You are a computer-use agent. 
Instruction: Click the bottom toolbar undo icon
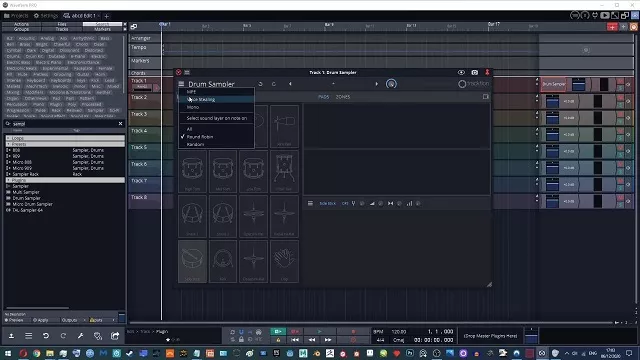(x=46, y=336)
